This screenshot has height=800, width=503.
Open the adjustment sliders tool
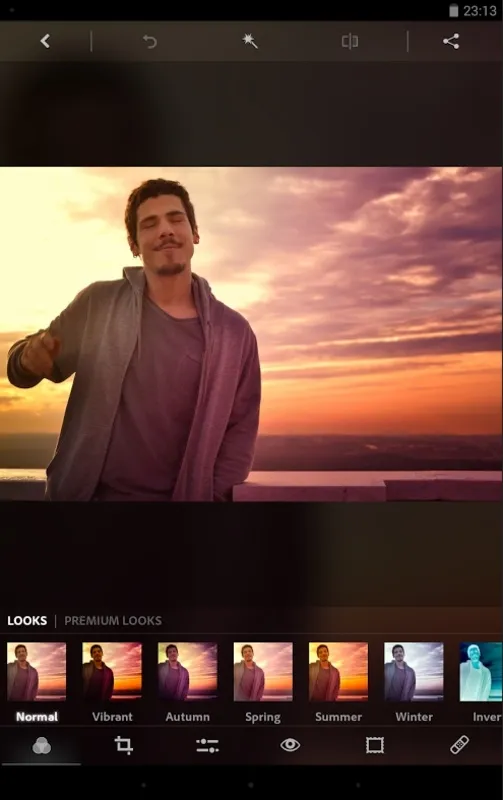pos(207,745)
